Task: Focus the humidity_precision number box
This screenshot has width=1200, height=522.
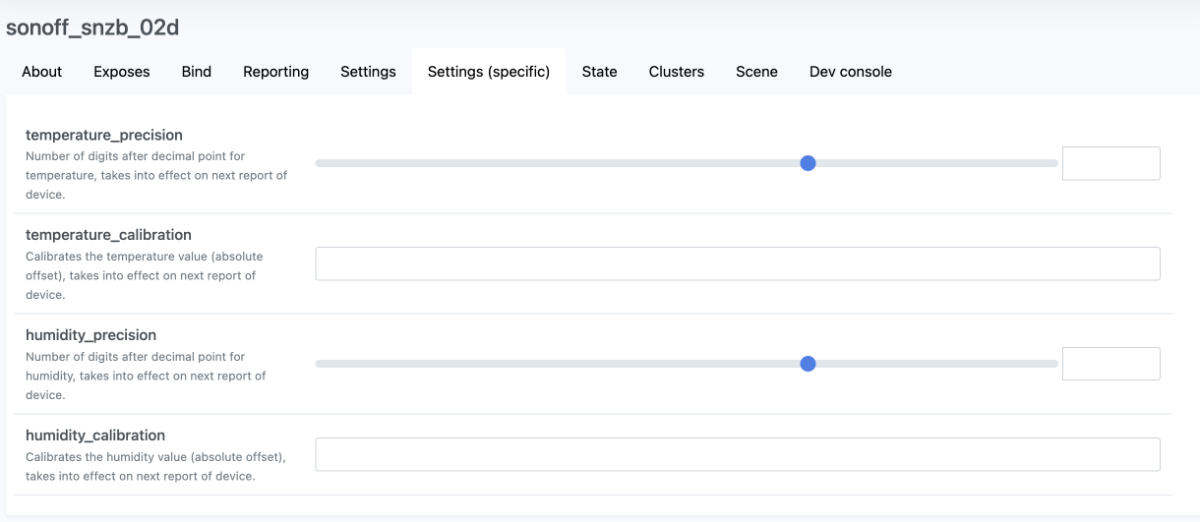Action: 1111,363
